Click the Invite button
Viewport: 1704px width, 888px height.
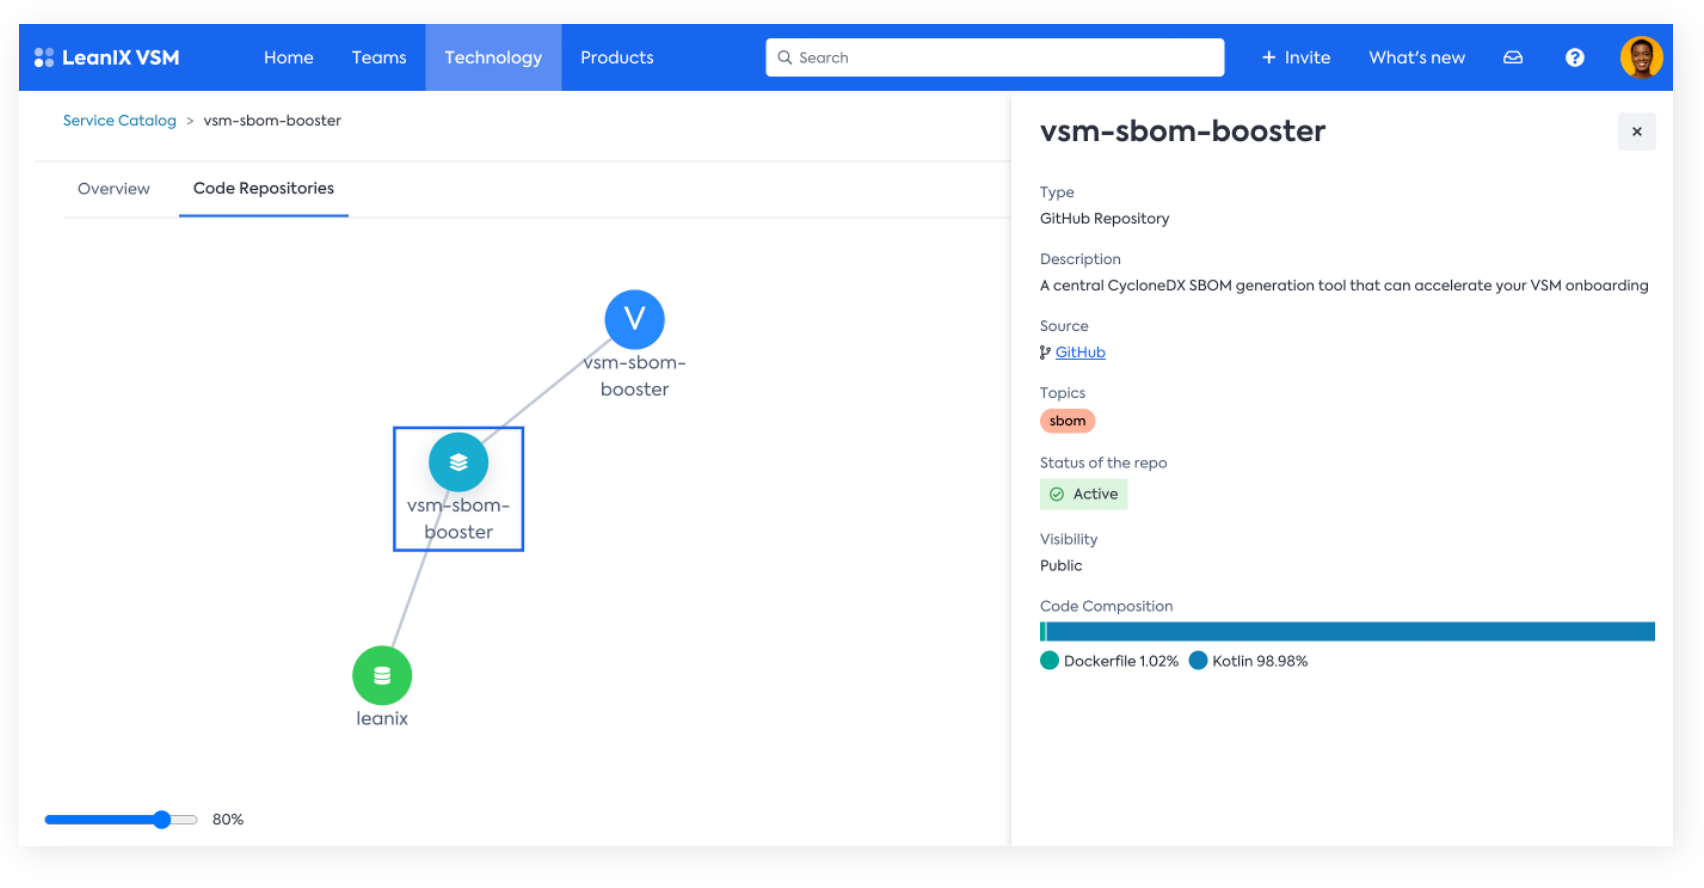(x=1296, y=58)
